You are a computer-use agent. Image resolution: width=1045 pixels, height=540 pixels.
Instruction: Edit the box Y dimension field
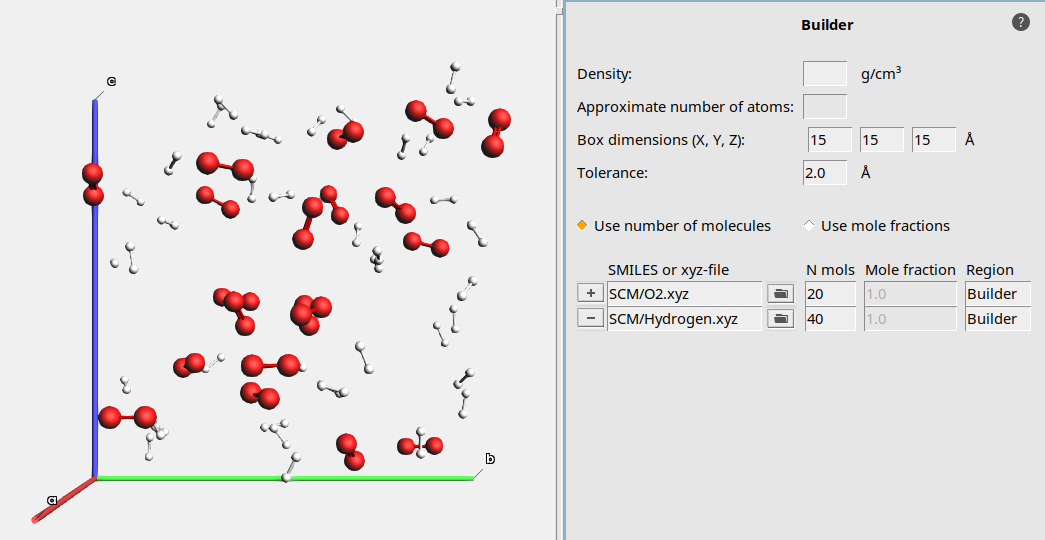pos(881,140)
